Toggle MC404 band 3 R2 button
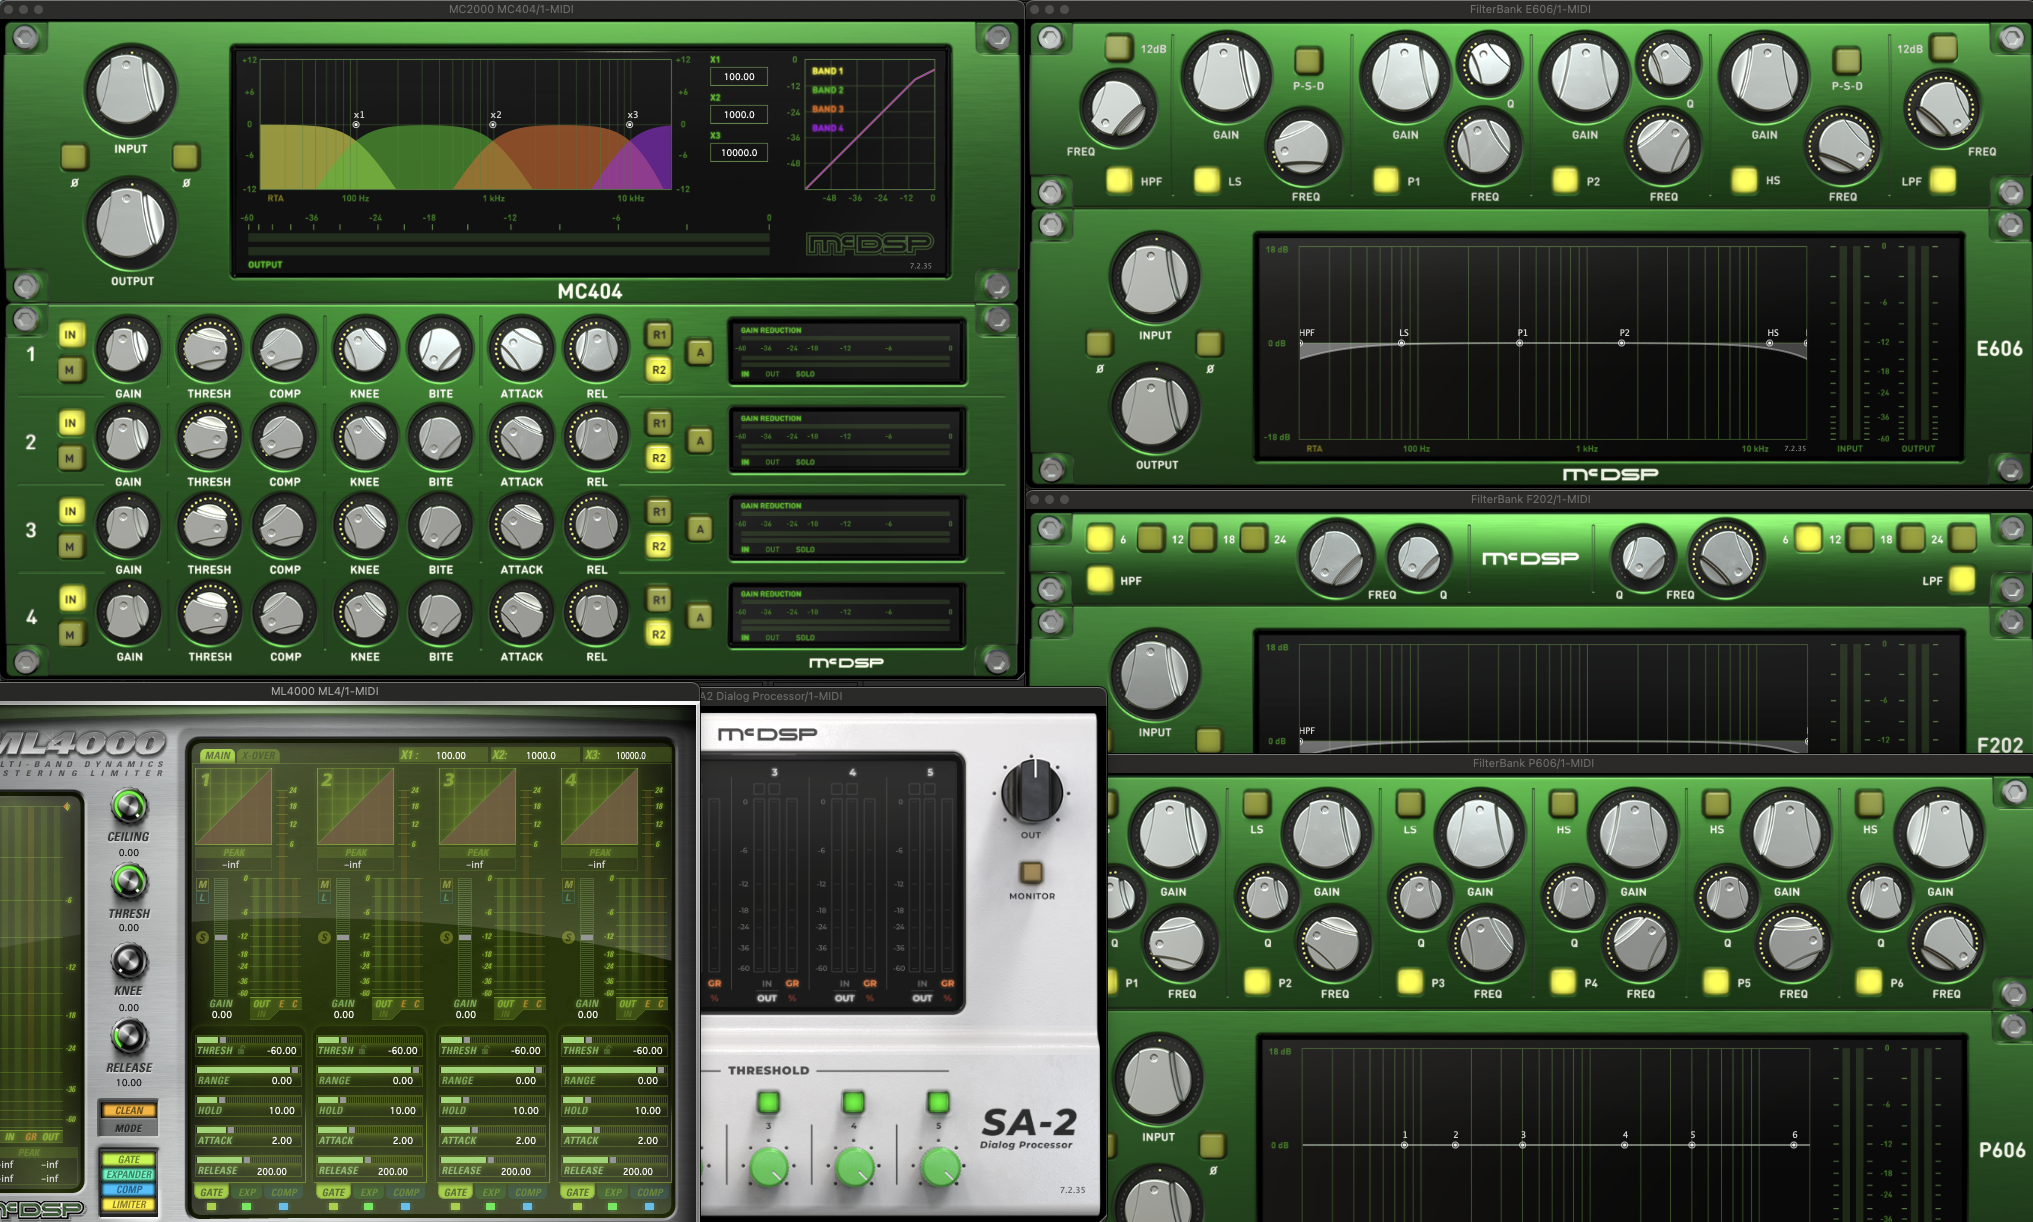The width and height of the screenshot is (2033, 1222). (658, 546)
